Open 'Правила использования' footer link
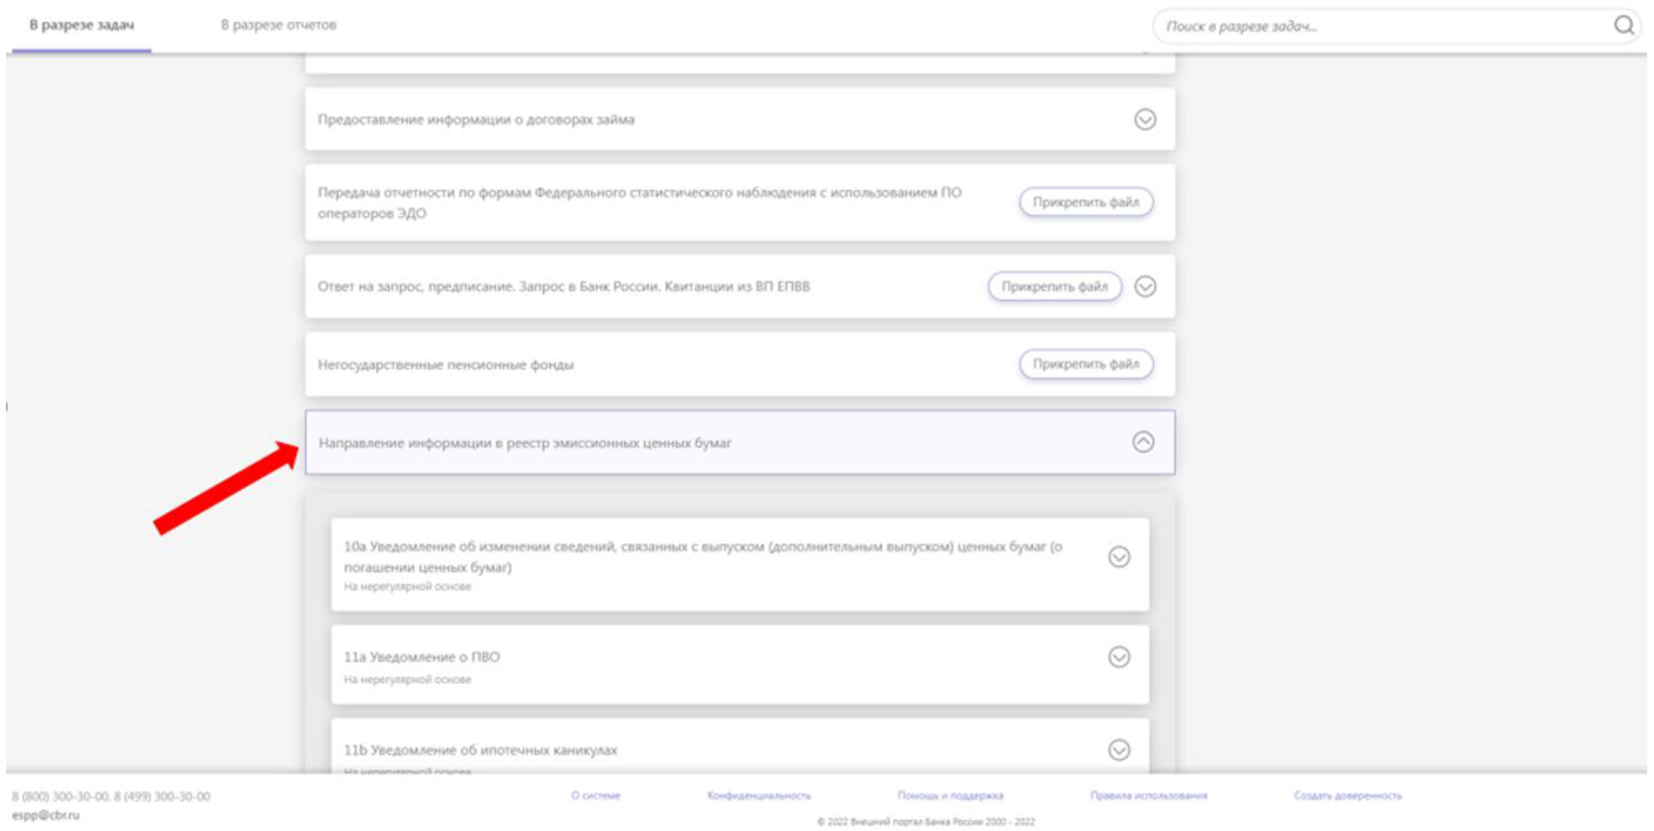This screenshot has height=831, width=1654. pyautogui.click(x=1148, y=796)
